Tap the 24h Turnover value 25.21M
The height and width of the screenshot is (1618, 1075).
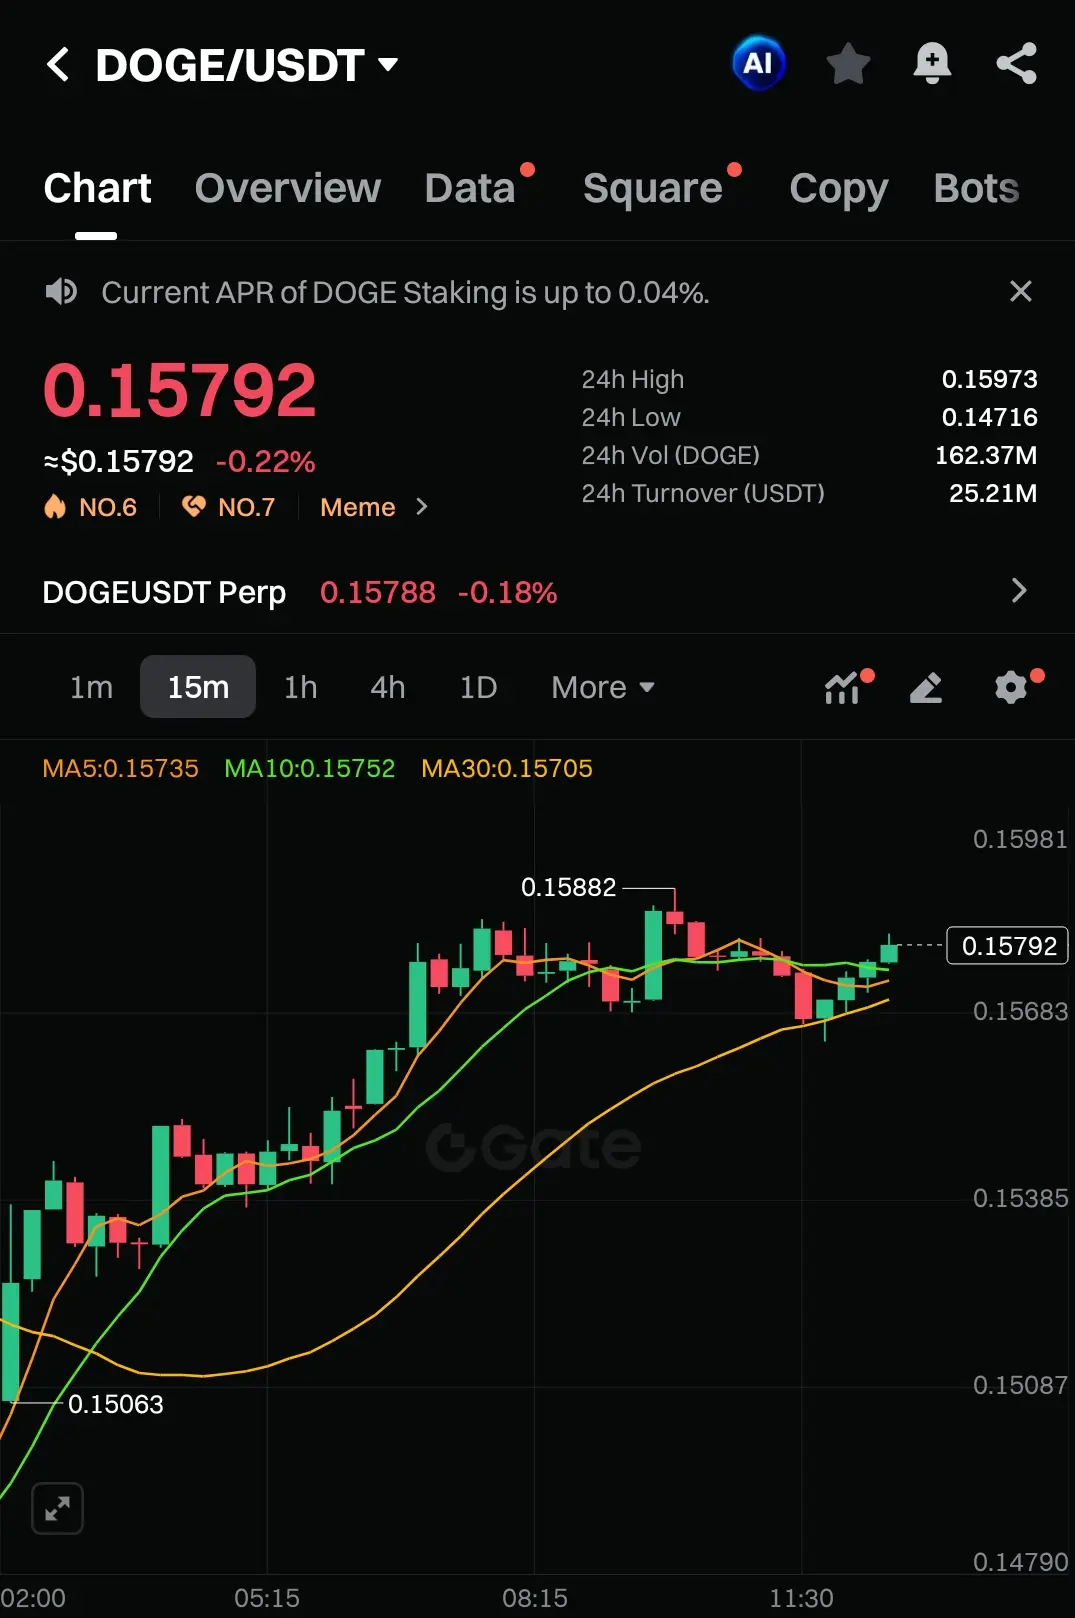(992, 493)
